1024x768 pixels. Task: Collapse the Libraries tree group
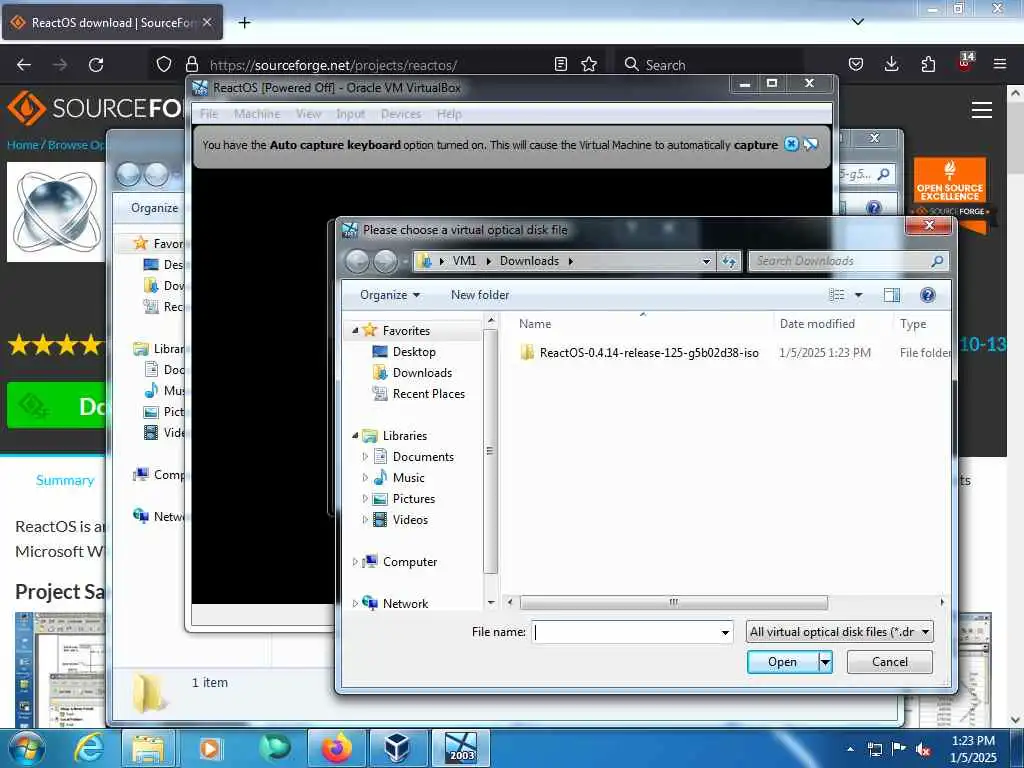(355, 435)
